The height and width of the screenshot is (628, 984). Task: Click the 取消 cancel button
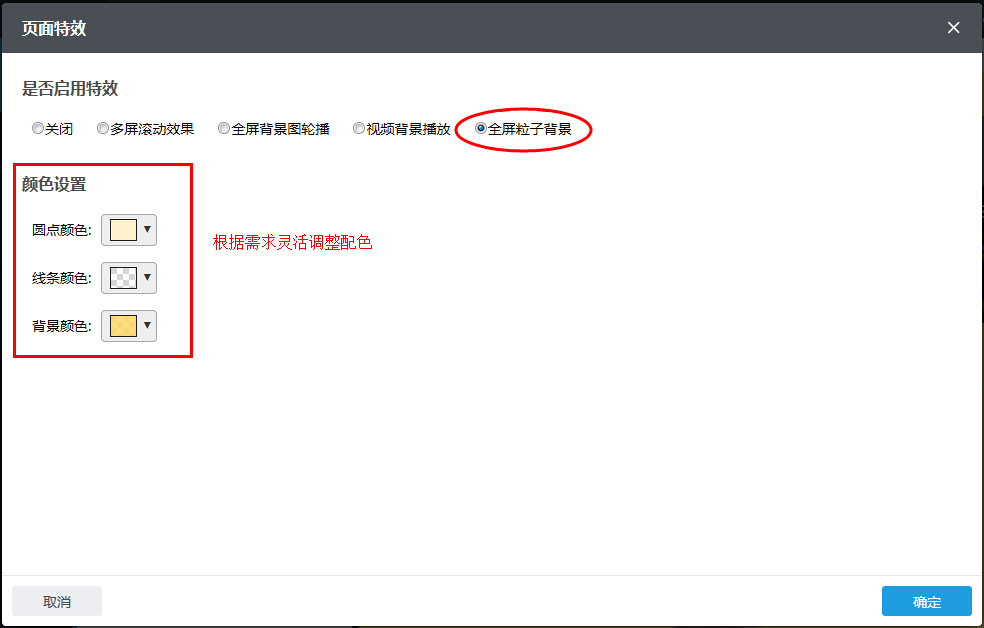point(56,601)
